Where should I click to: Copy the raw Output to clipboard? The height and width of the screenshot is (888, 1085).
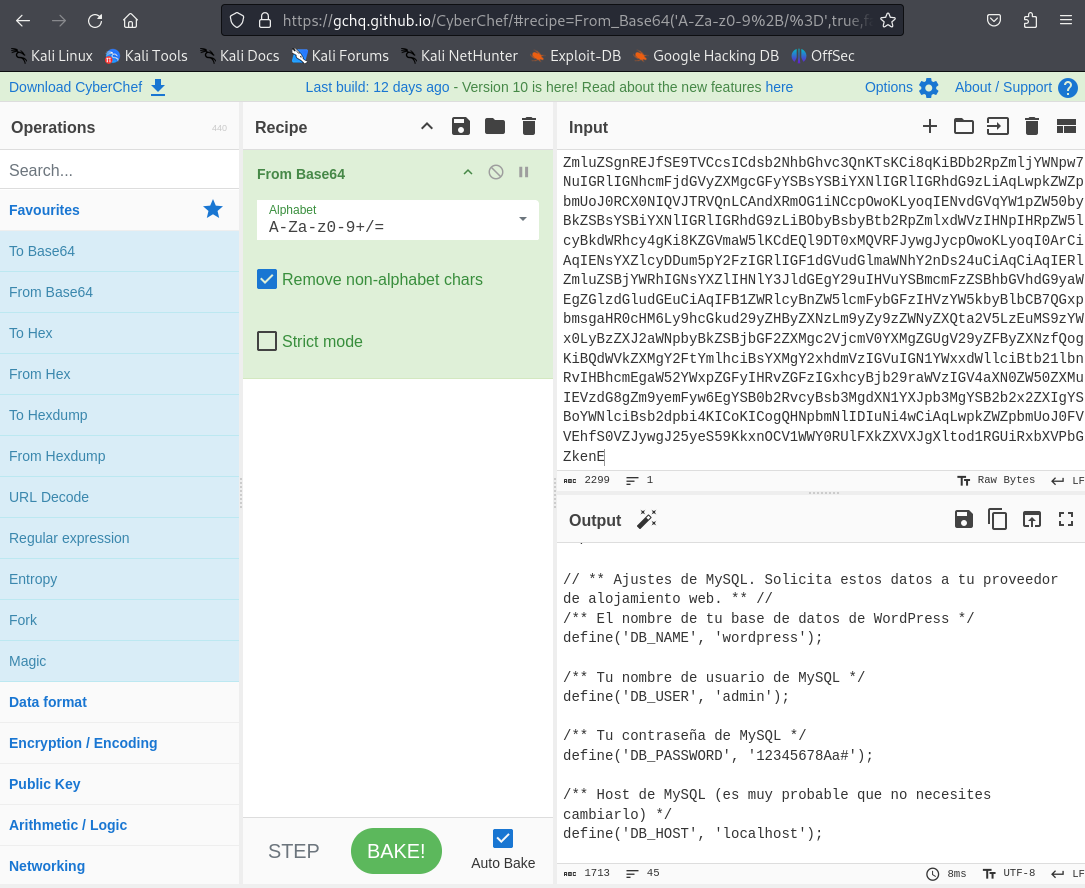pos(997,519)
